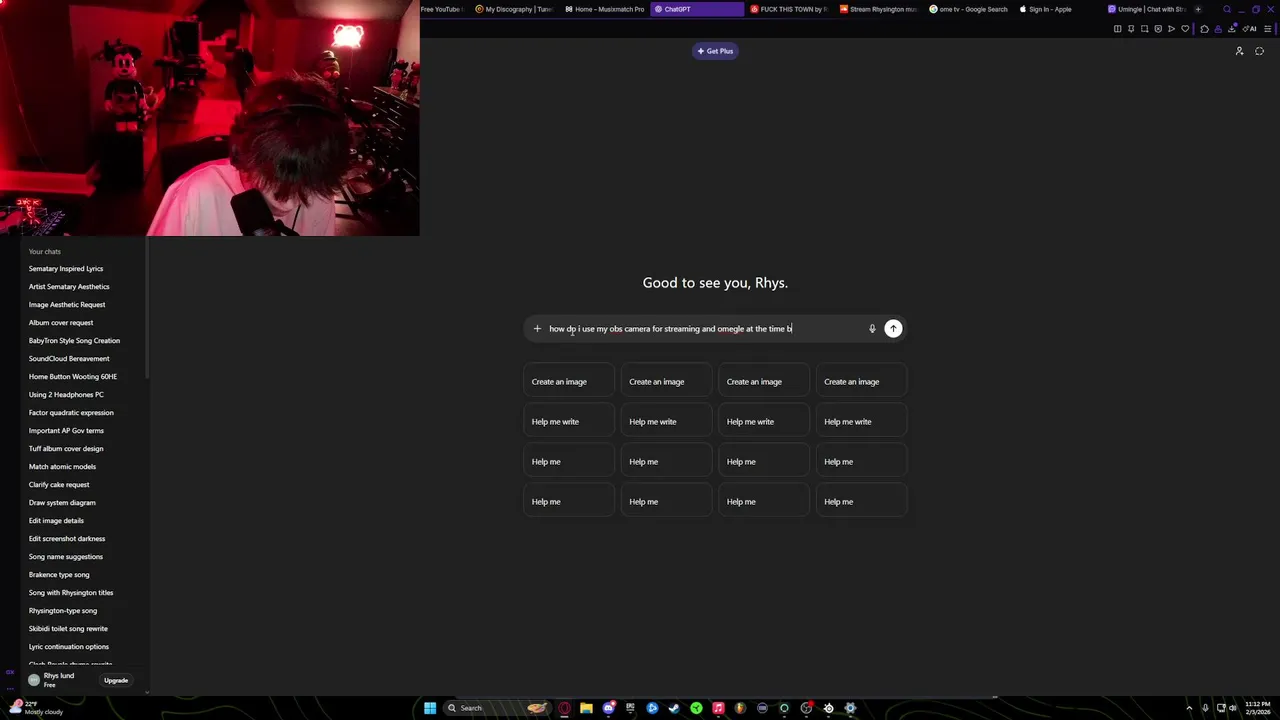Open the volume control in system tray
The image size is (1280, 720).
pos(1232,708)
